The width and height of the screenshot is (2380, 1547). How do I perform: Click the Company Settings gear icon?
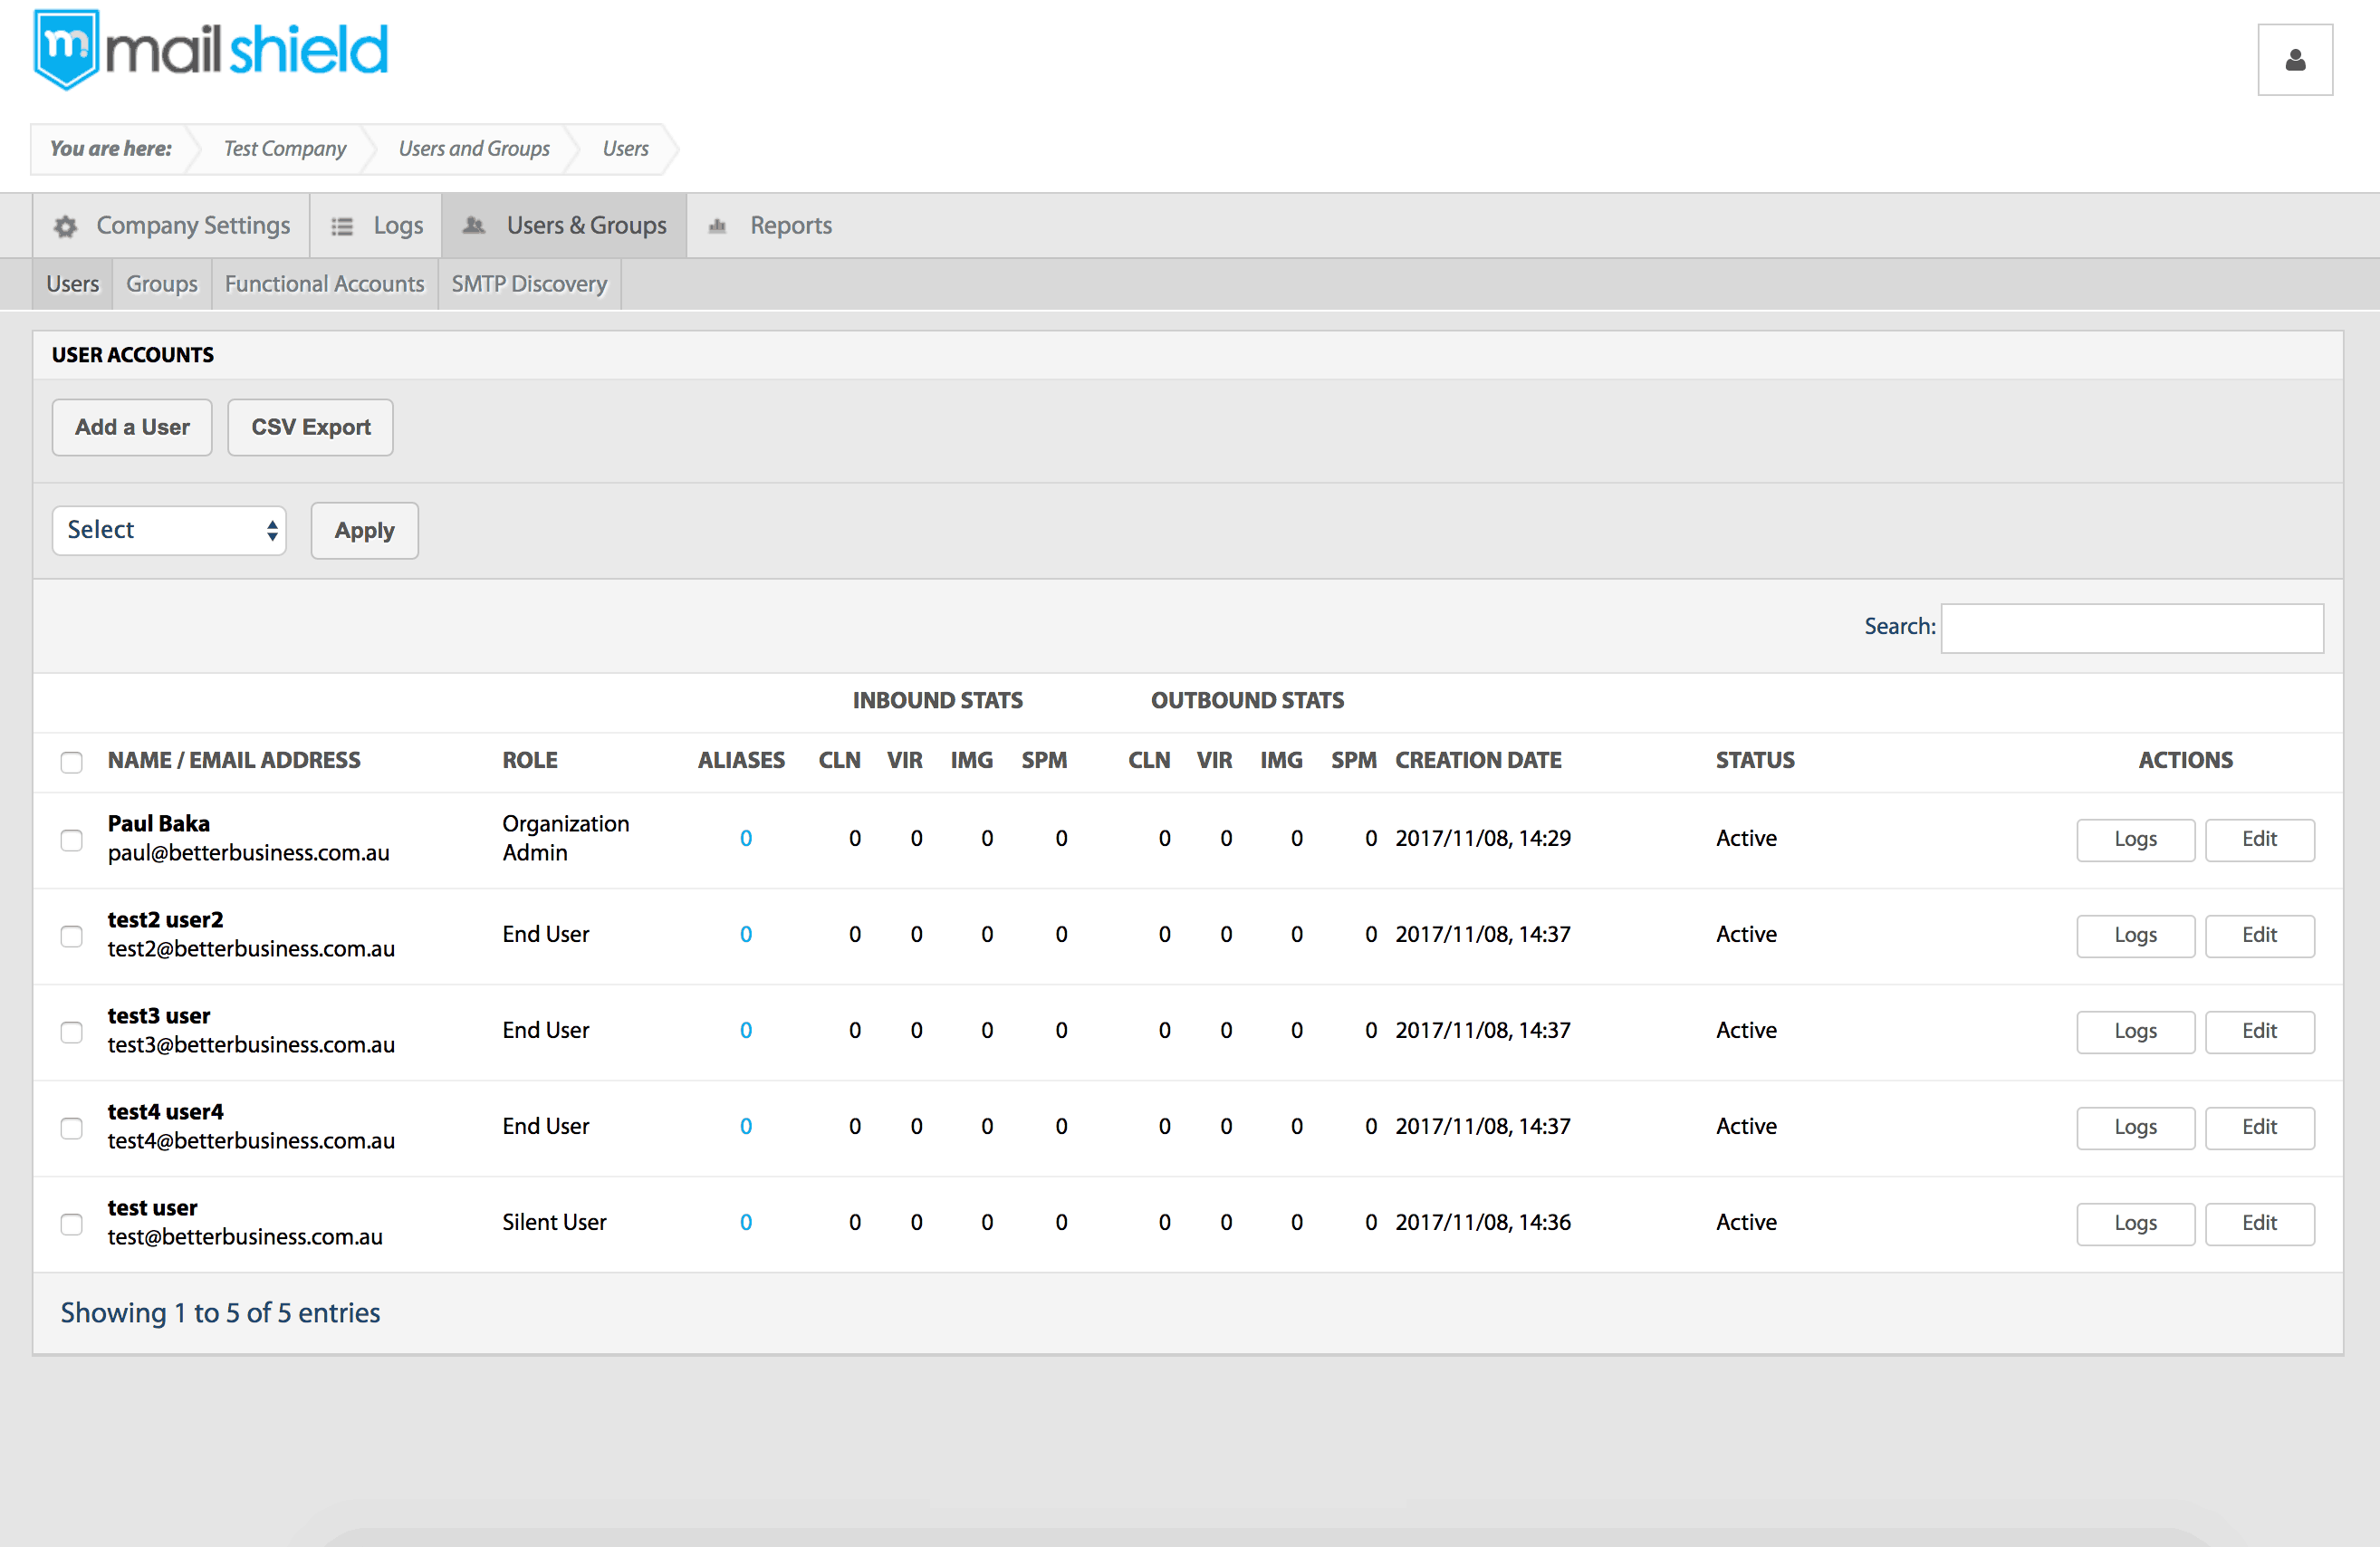66,227
